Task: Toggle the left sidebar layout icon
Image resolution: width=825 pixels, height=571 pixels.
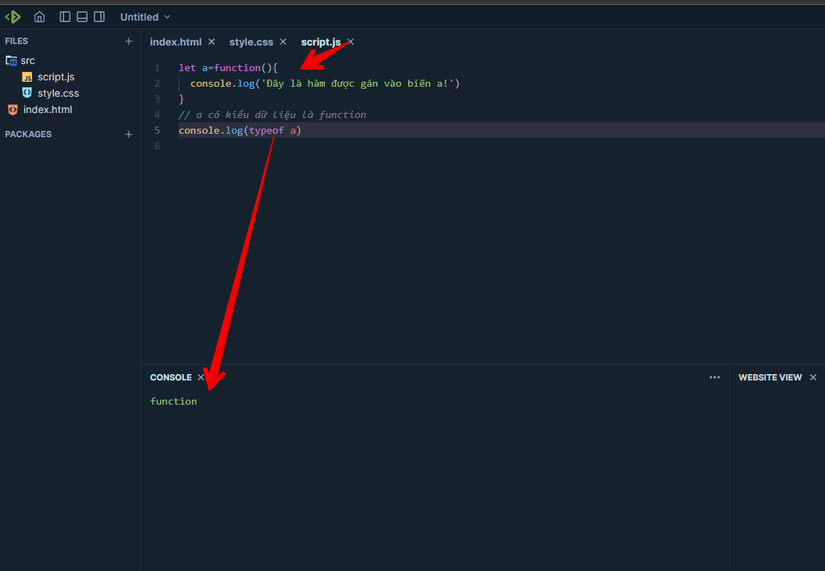Action: pyautogui.click(x=65, y=17)
